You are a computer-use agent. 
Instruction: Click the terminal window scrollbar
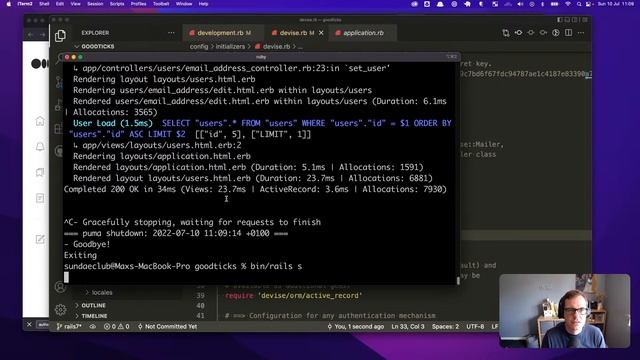[458, 280]
